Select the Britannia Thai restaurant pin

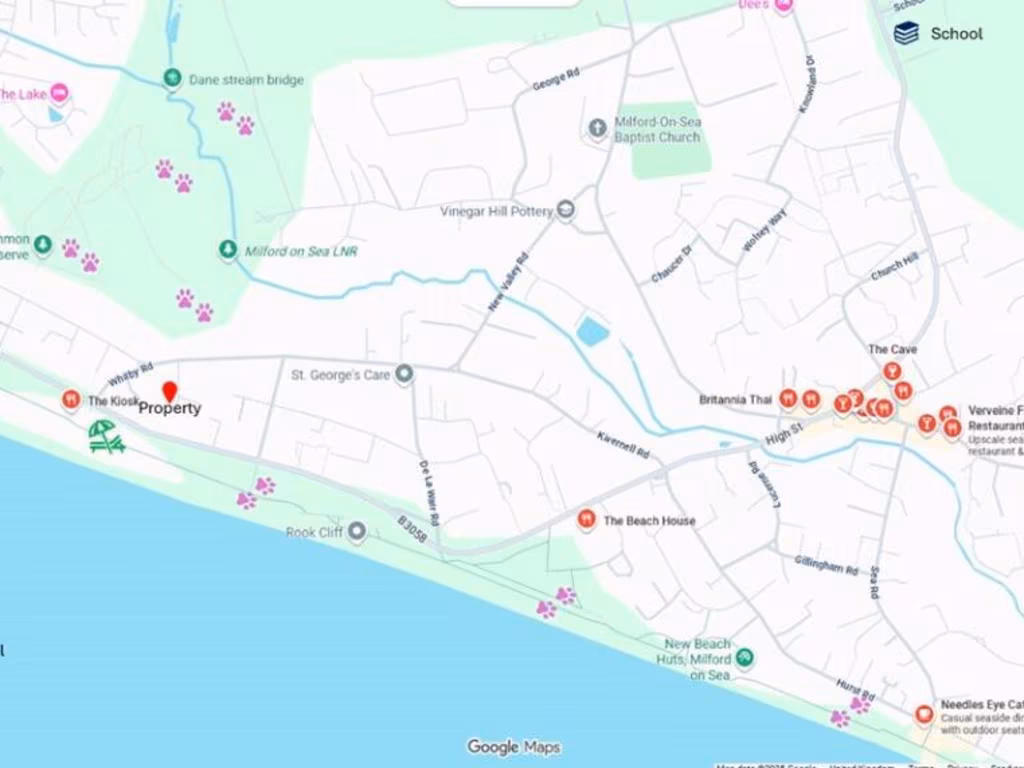788,398
